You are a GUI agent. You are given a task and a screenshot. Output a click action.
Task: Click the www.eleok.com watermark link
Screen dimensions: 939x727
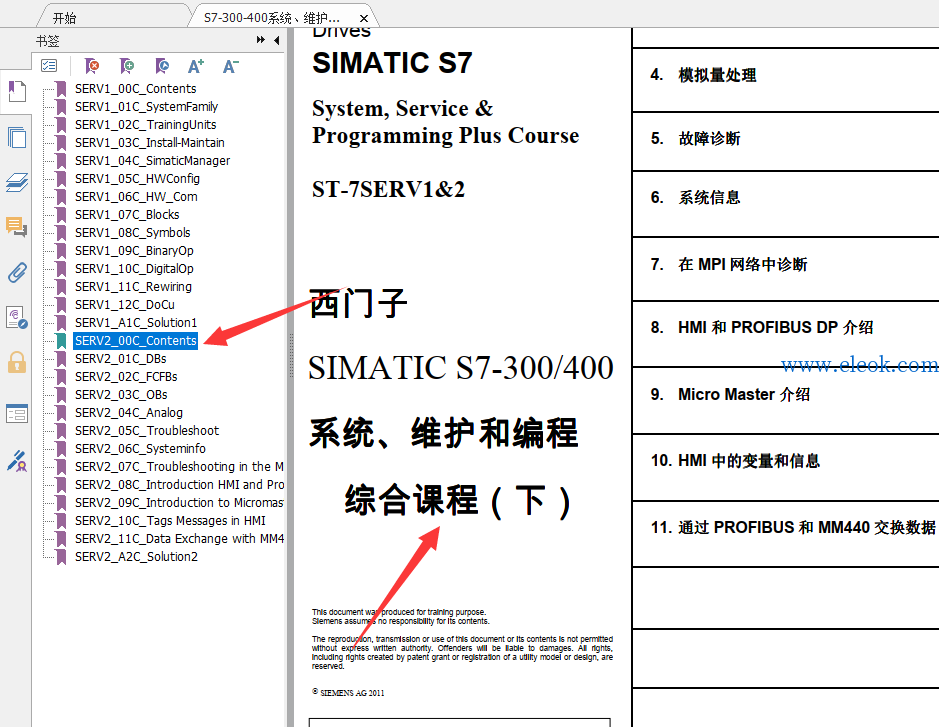860,364
